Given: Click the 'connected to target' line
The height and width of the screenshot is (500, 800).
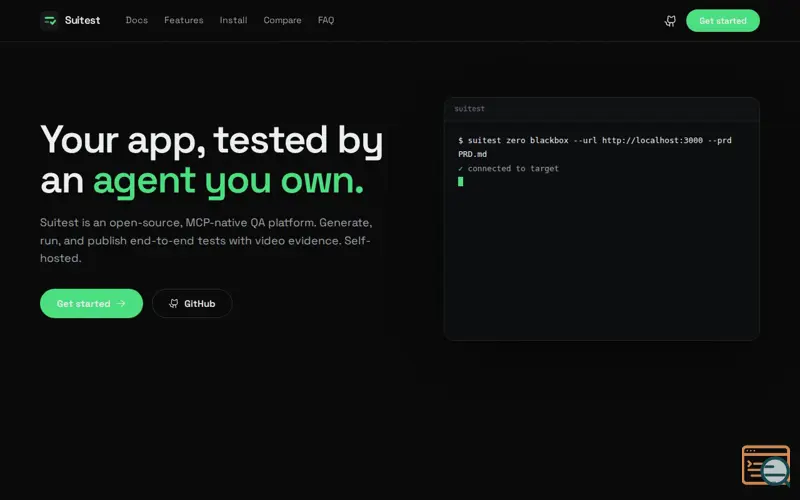Looking at the screenshot, I should (x=509, y=168).
